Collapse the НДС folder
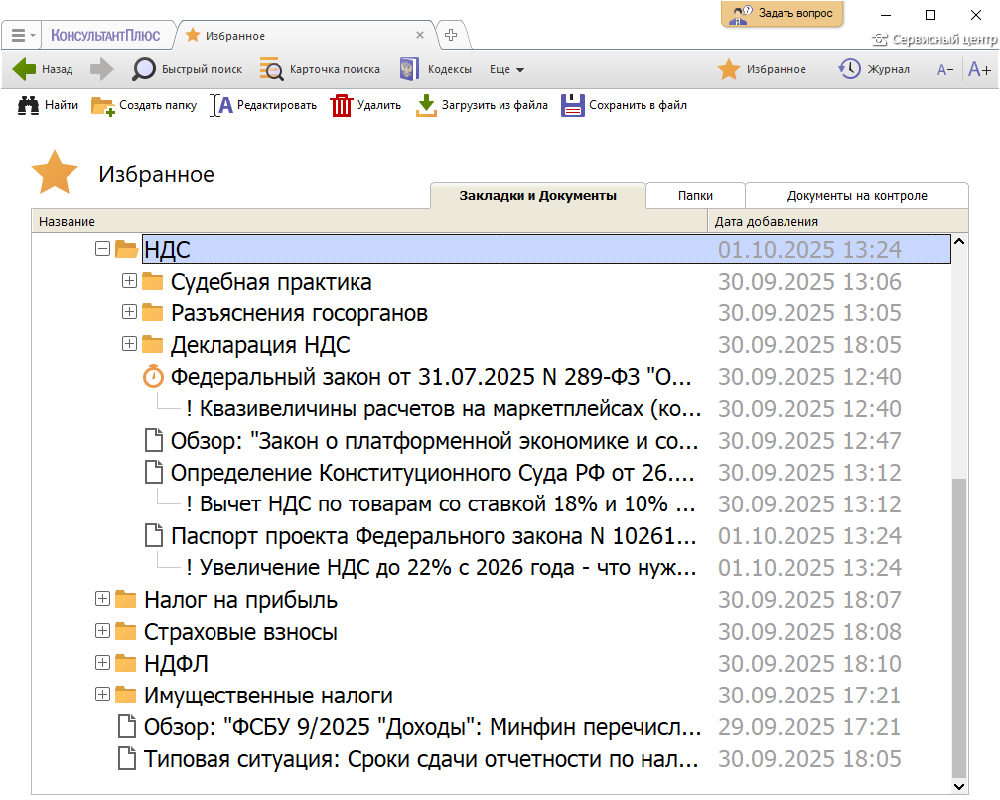Viewport: 1000px width, 800px height. (102, 249)
